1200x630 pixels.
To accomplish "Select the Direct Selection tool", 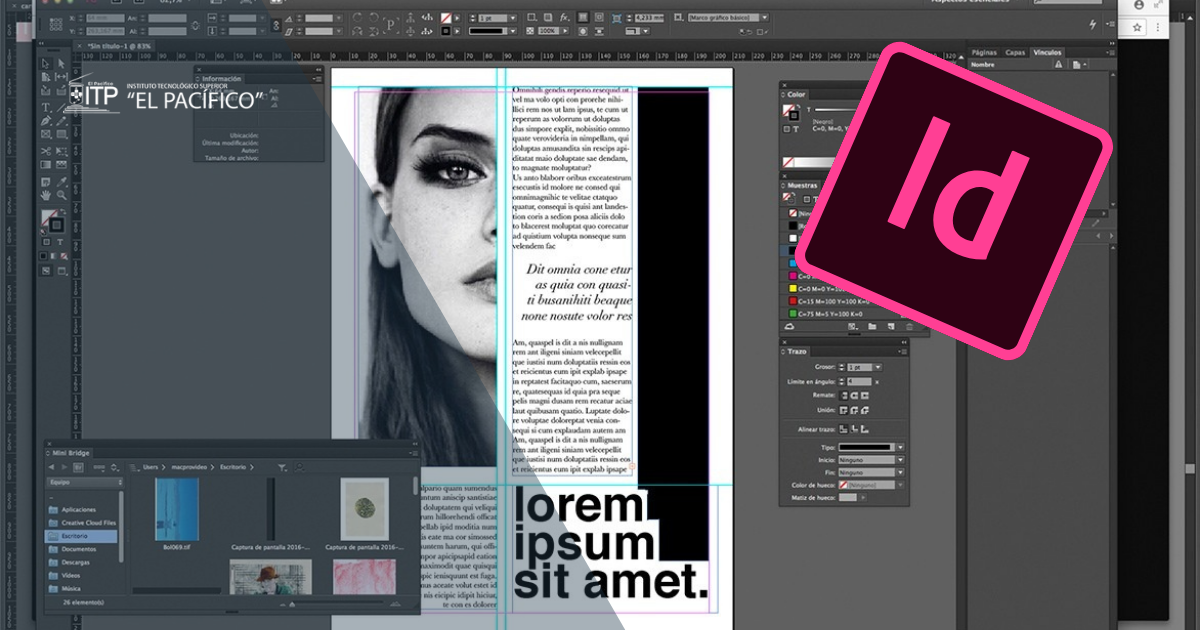I will 60,64.
